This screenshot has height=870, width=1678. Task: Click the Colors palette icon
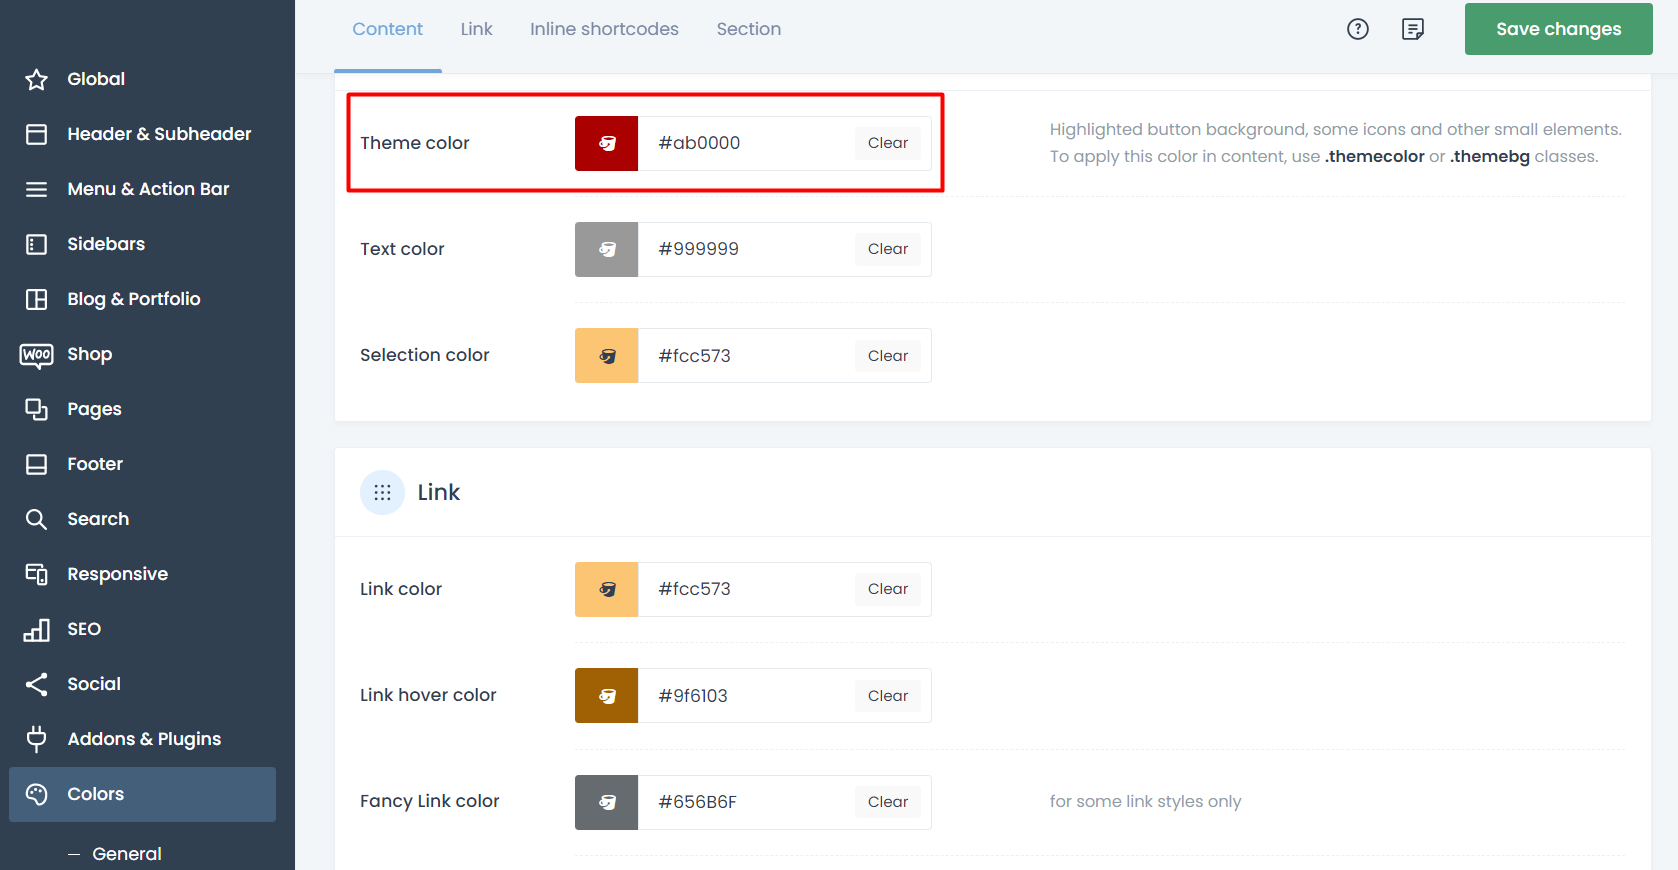pyautogui.click(x=37, y=794)
